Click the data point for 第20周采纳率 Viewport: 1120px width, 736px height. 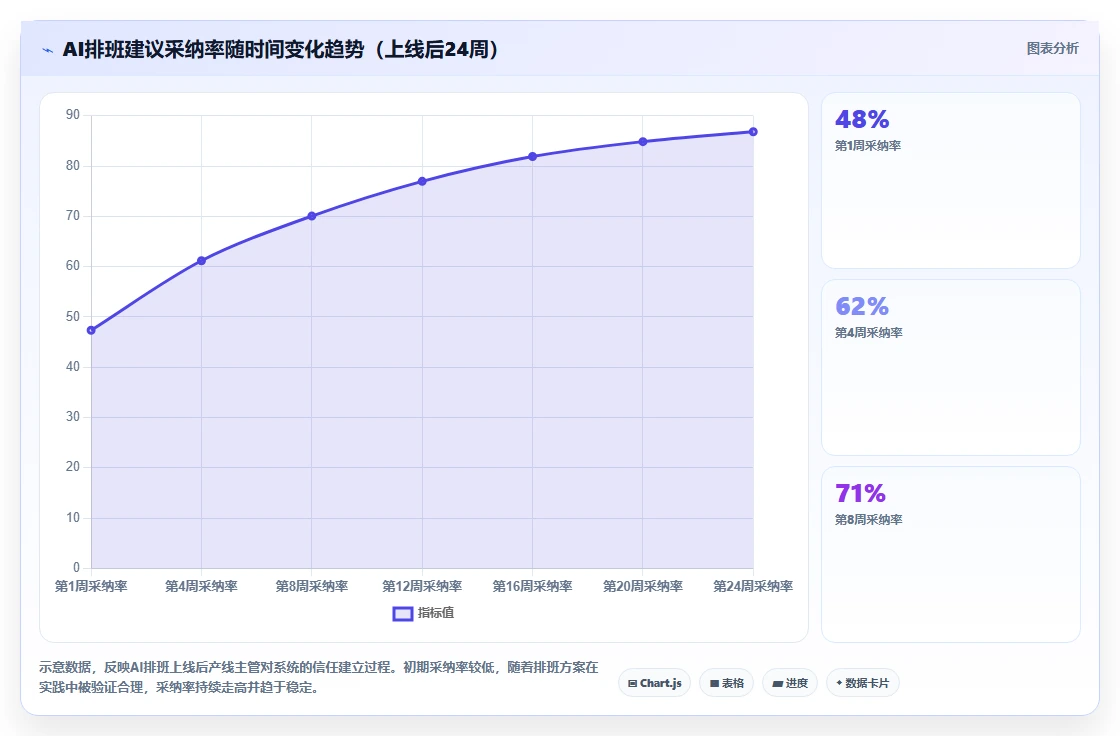click(643, 141)
